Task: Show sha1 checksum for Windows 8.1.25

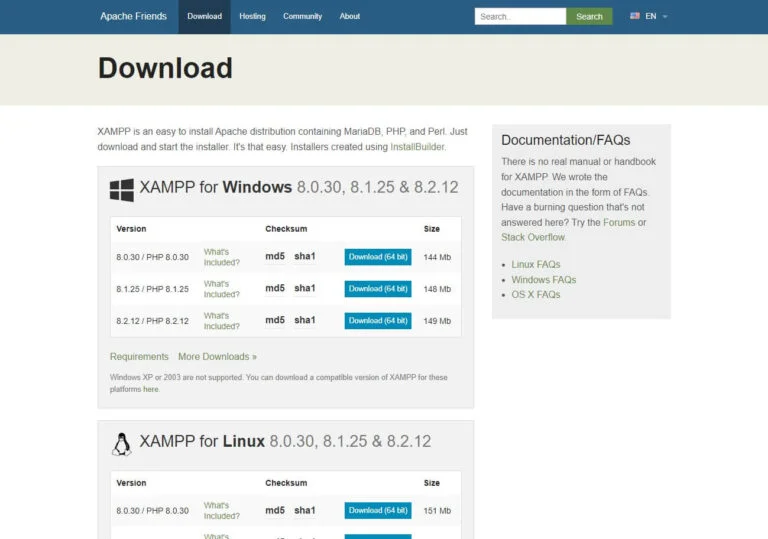Action: click(x=305, y=288)
